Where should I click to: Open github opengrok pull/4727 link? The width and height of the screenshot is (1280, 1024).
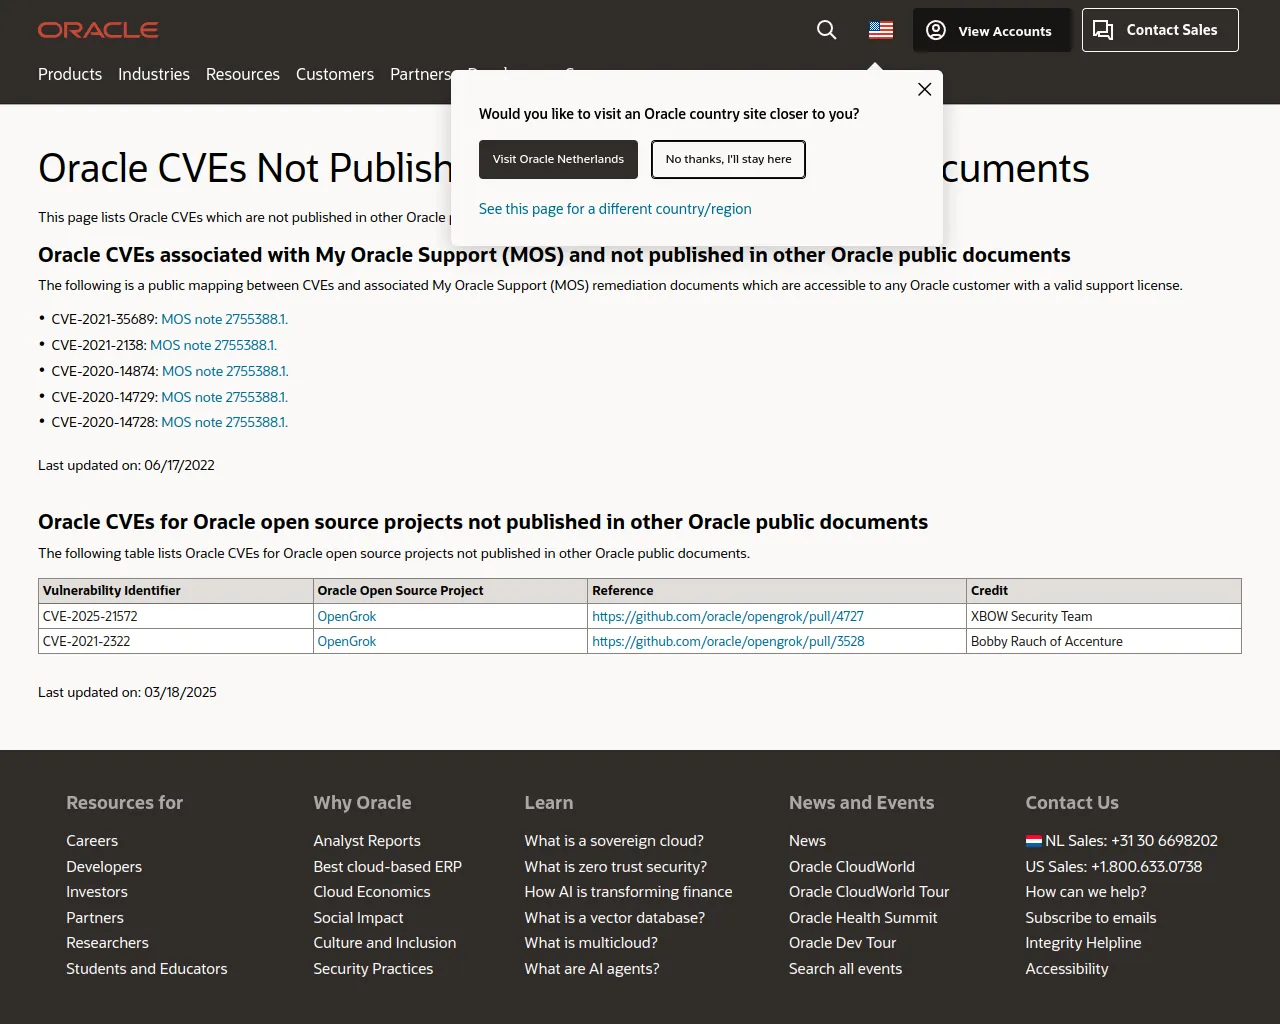tap(728, 616)
